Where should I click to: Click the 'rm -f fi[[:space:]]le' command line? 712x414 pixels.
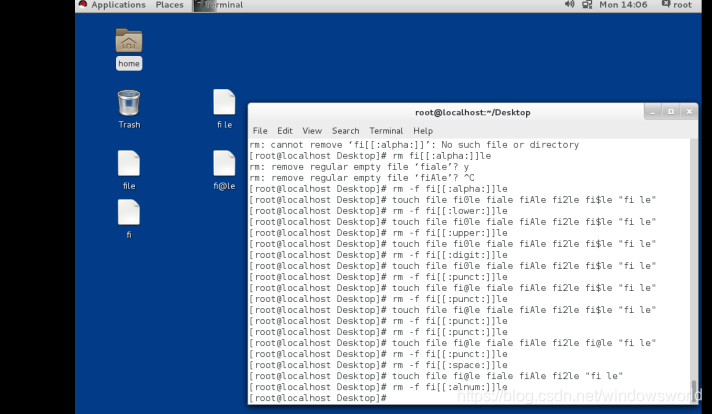tap(378, 365)
